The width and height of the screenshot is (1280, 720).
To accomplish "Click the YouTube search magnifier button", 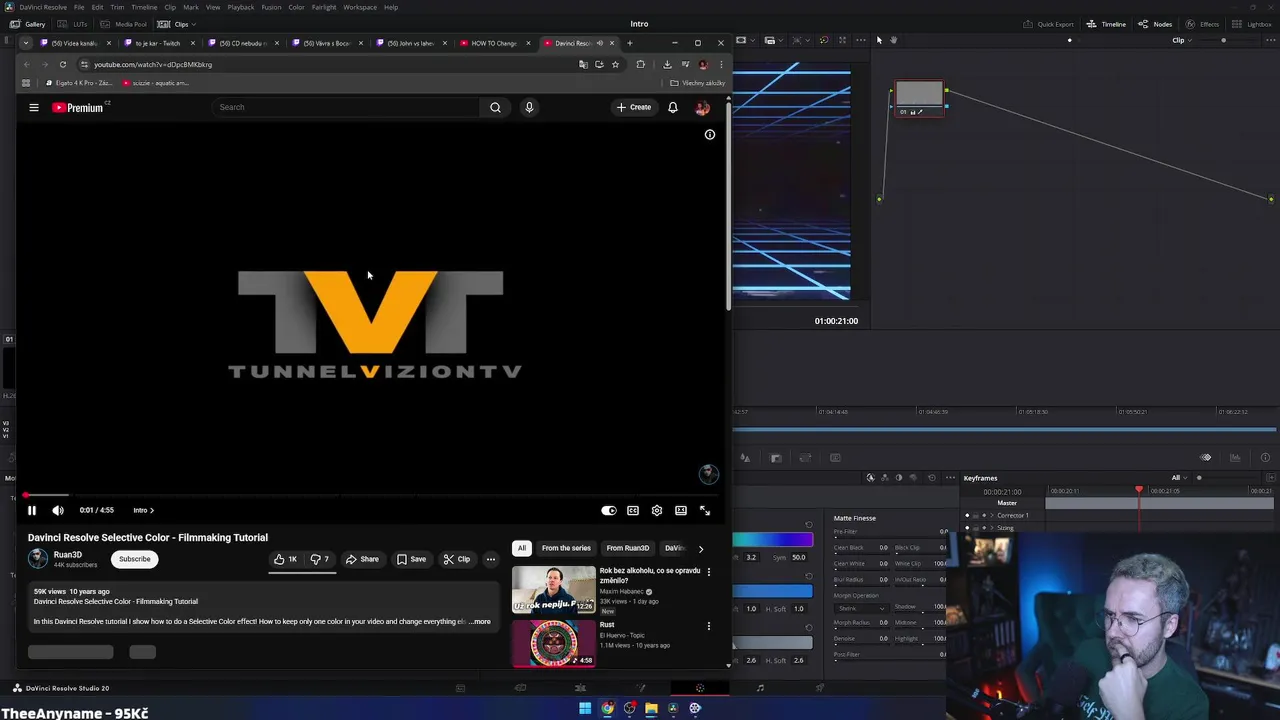I will 495,107.
